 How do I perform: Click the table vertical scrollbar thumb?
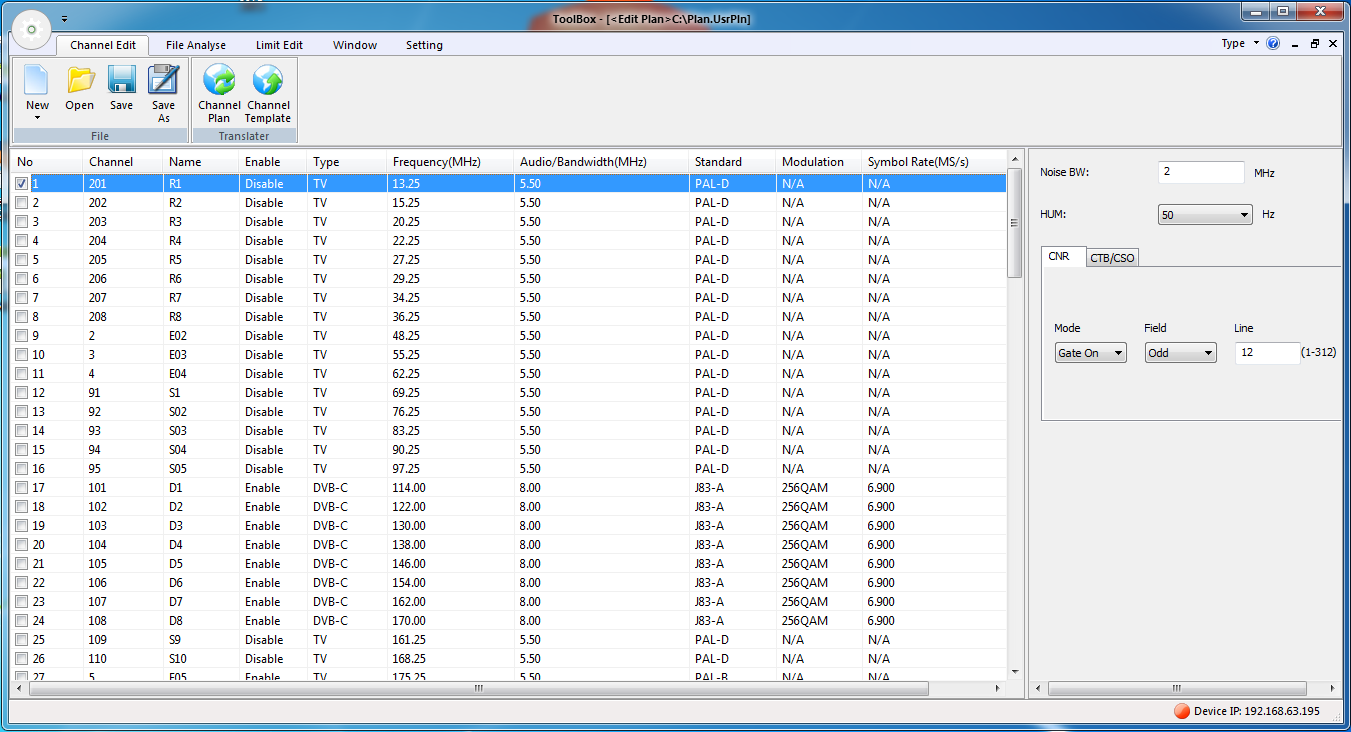[1014, 222]
